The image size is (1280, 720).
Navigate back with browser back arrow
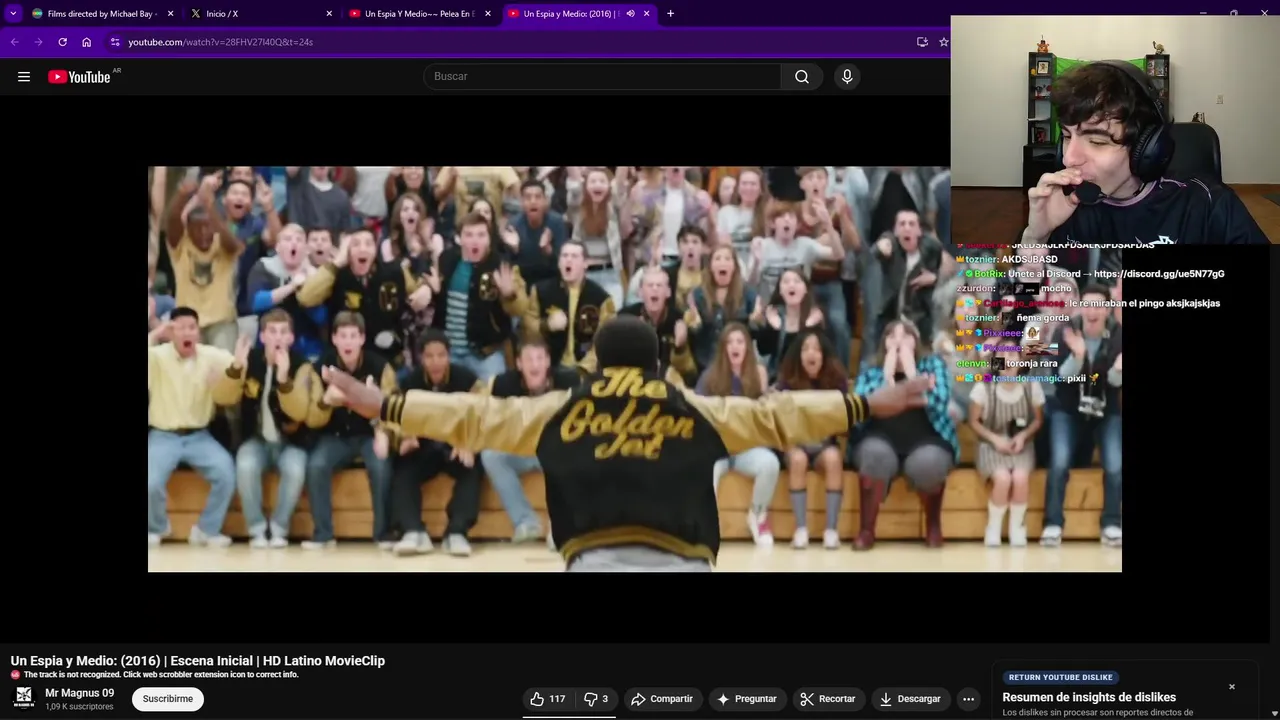(14, 42)
